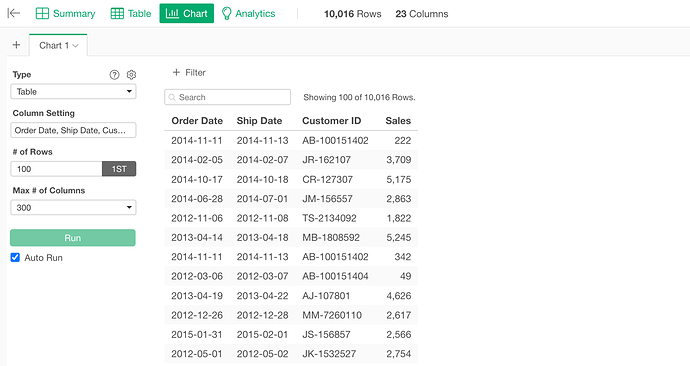The width and height of the screenshot is (690, 366).
Task: Click the Order Date column header
Action: point(197,121)
